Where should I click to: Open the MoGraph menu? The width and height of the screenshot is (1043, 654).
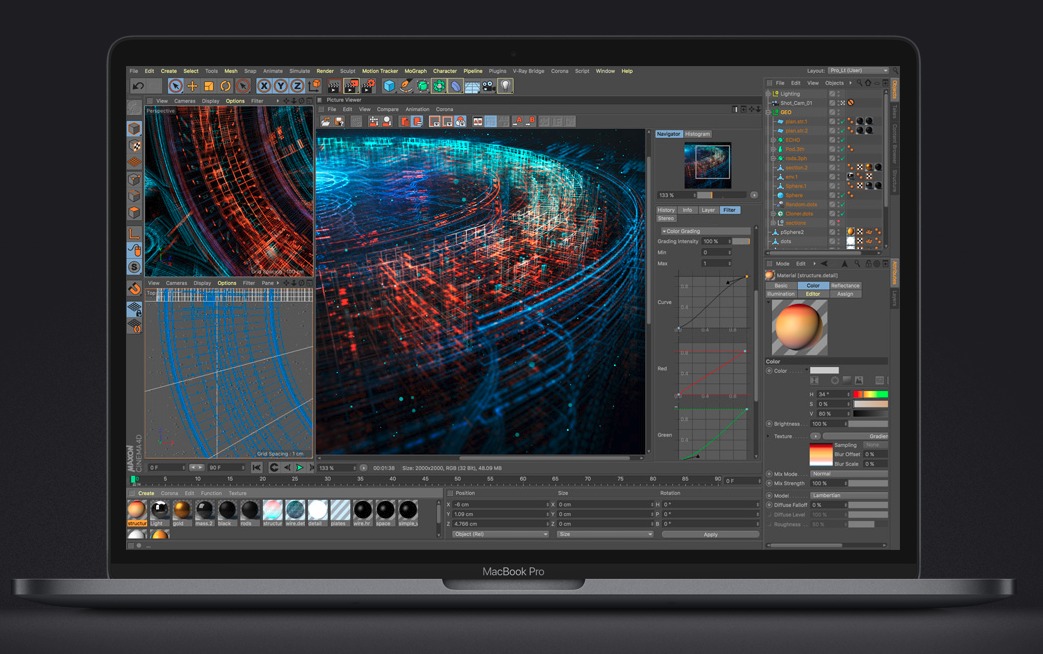tap(416, 71)
